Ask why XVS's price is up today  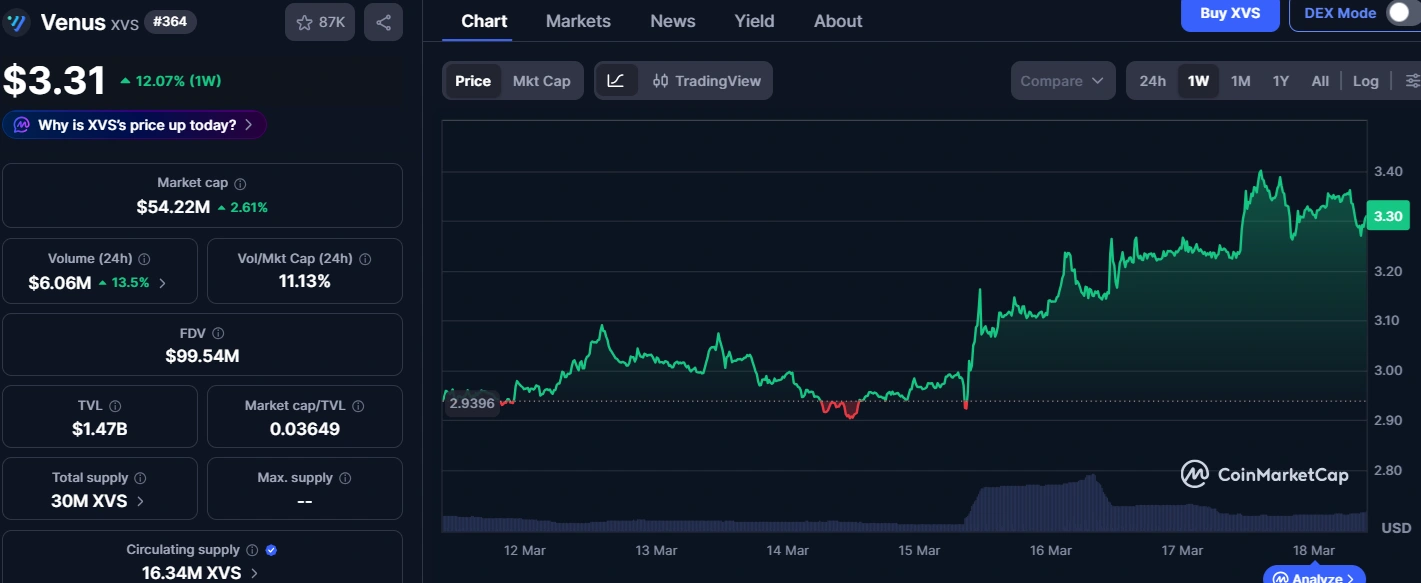coord(135,124)
